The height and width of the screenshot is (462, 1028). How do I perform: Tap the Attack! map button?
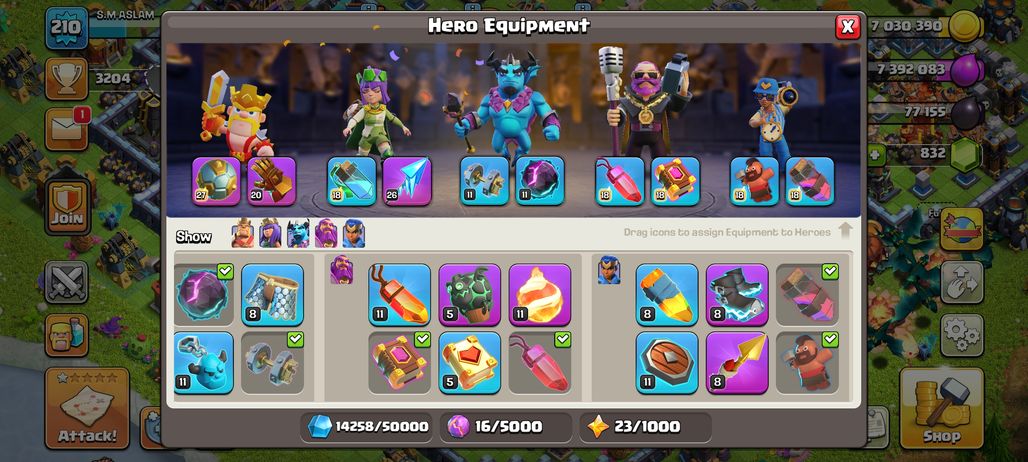87,408
